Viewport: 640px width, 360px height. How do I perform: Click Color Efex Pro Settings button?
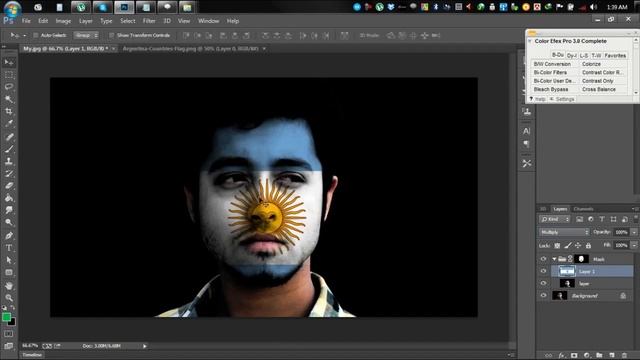click(562, 99)
